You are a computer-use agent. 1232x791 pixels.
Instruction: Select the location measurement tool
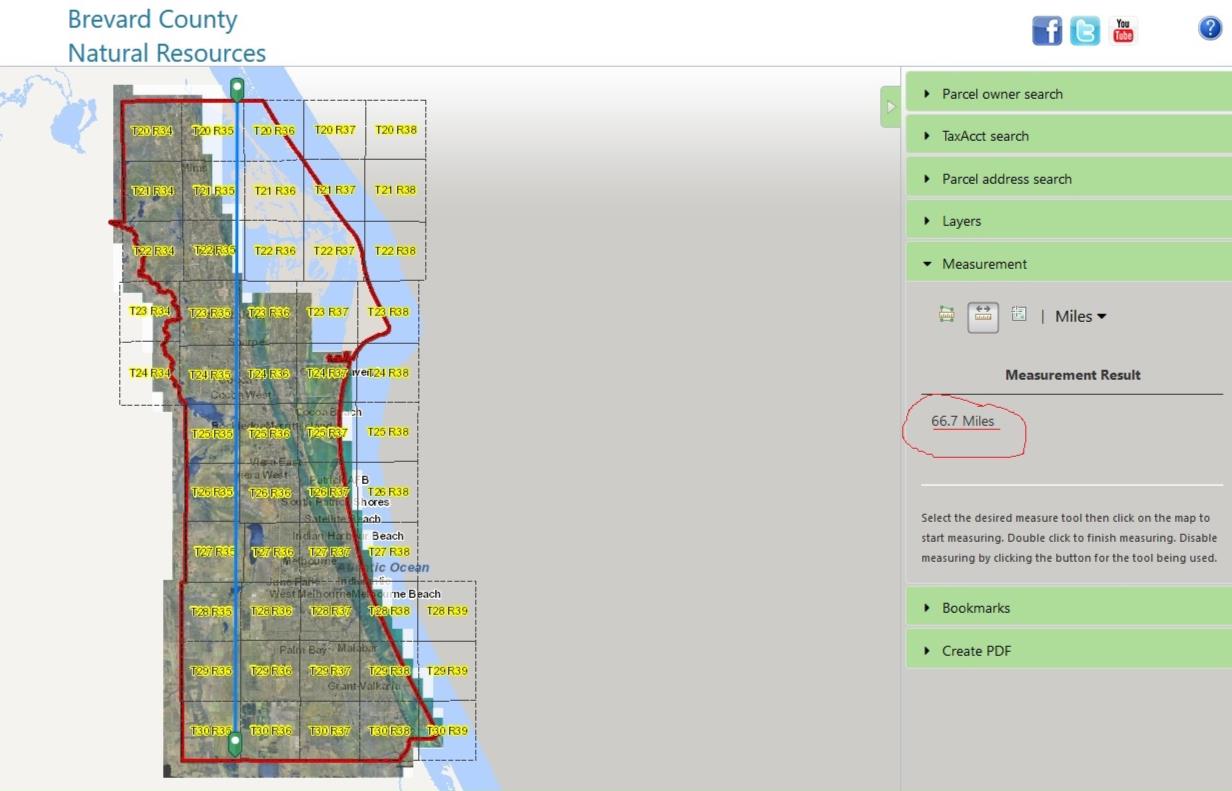pos(1019,314)
